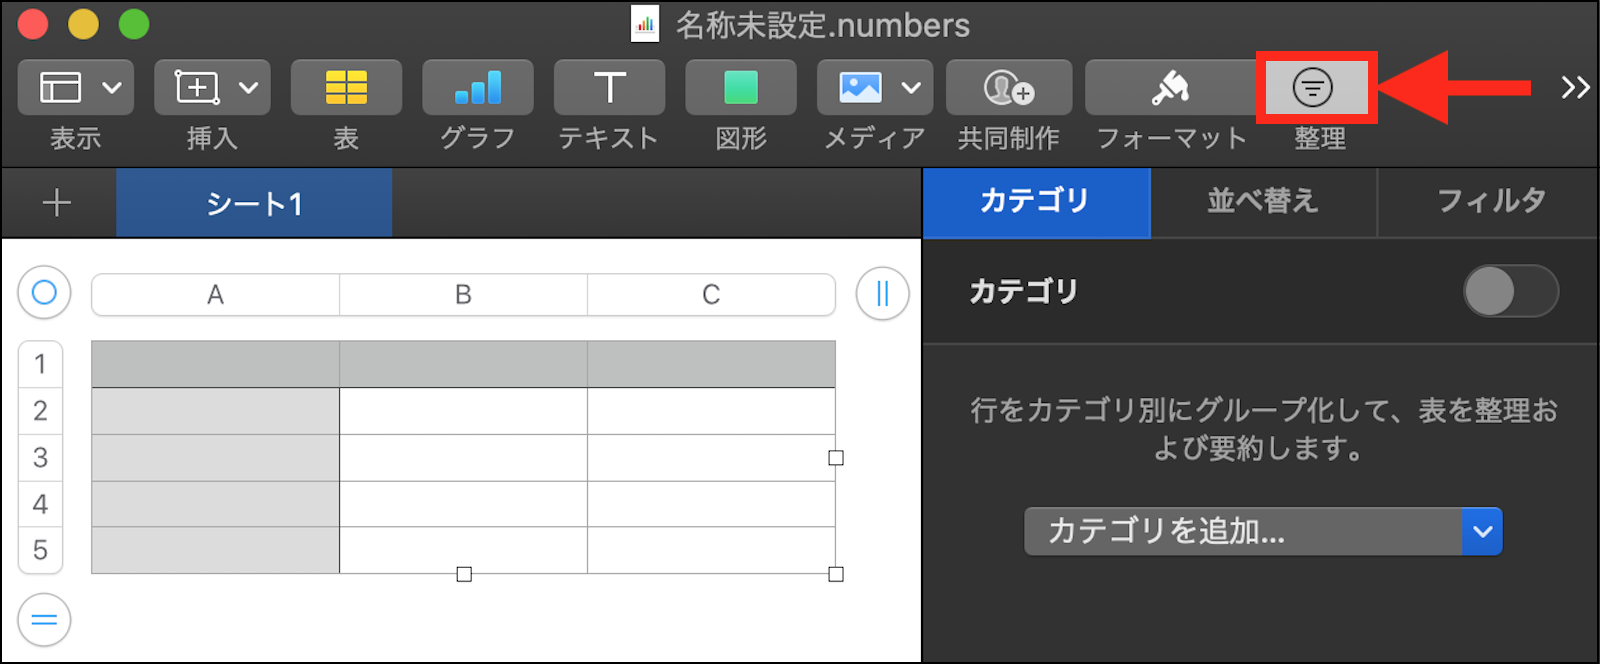Insert a text box with テキスト
The height and width of the screenshot is (664, 1600).
[x=609, y=88]
